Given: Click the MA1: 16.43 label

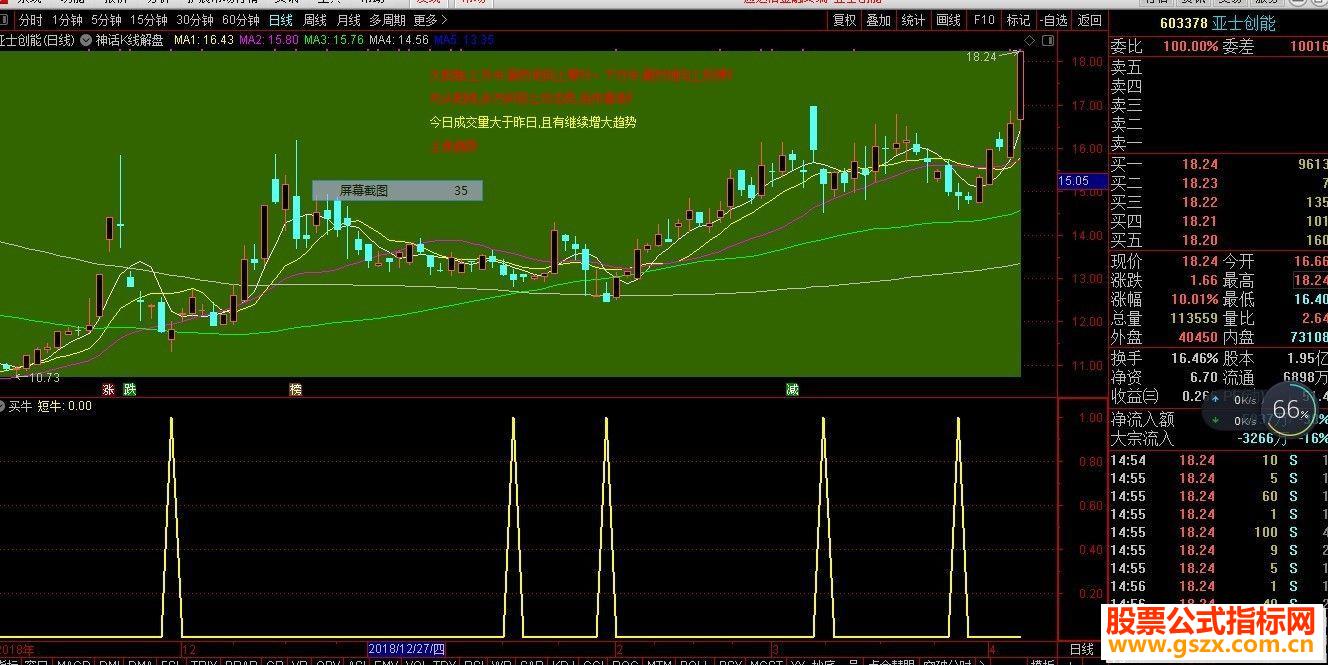Looking at the screenshot, I should (204, 40).
